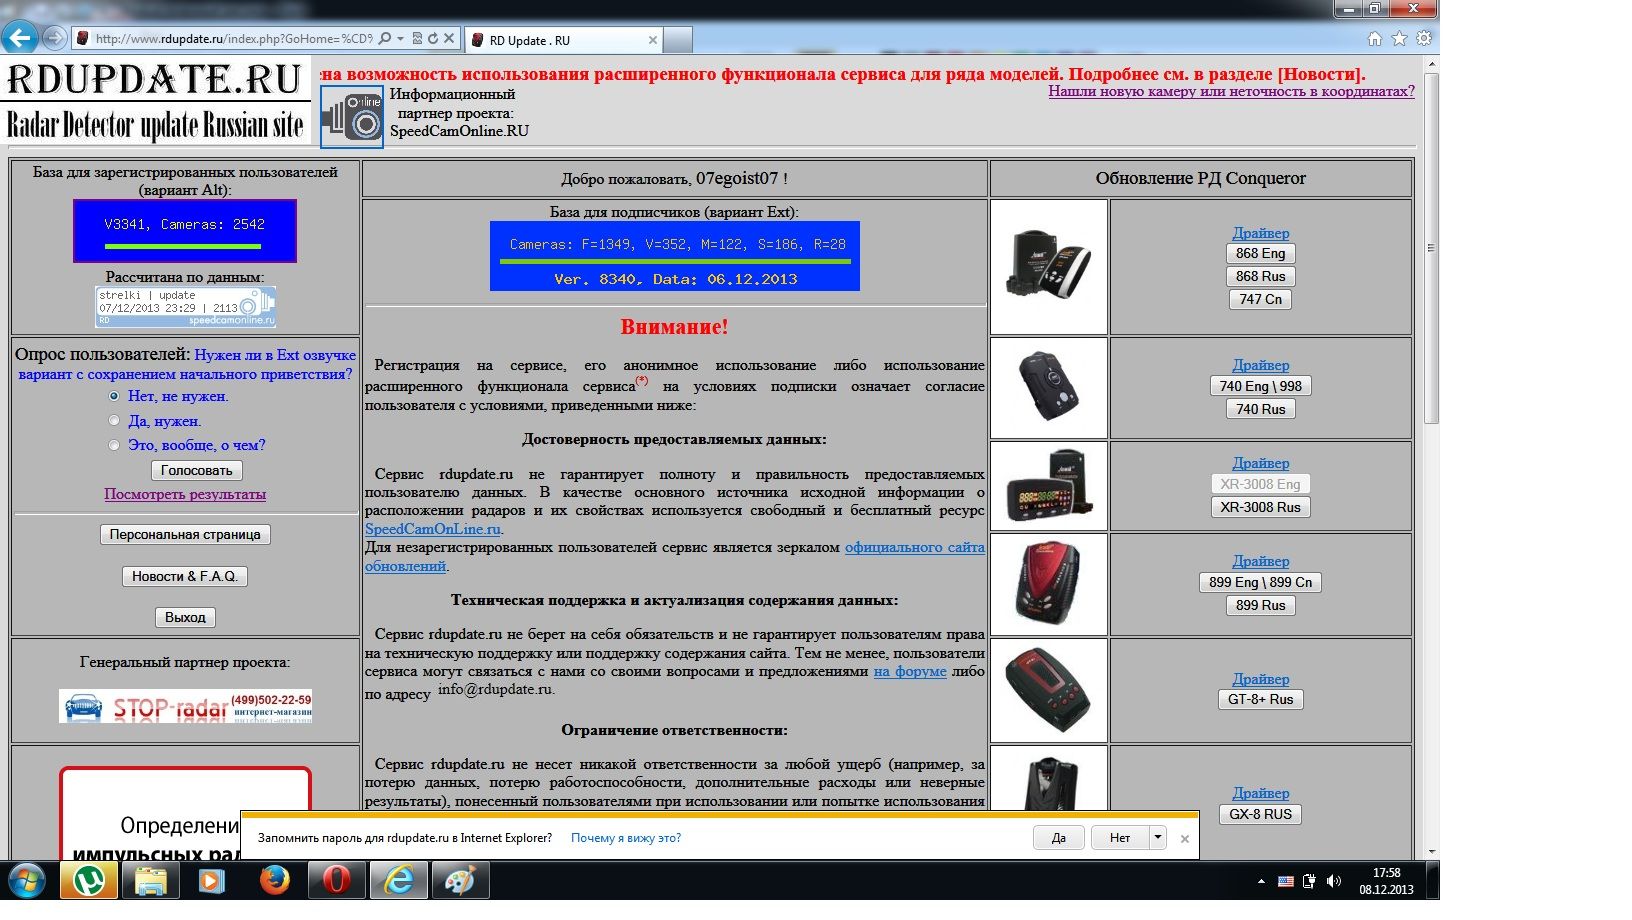
Task: Launch Opera from the taskbar
Action: click(x=336, y=880)
